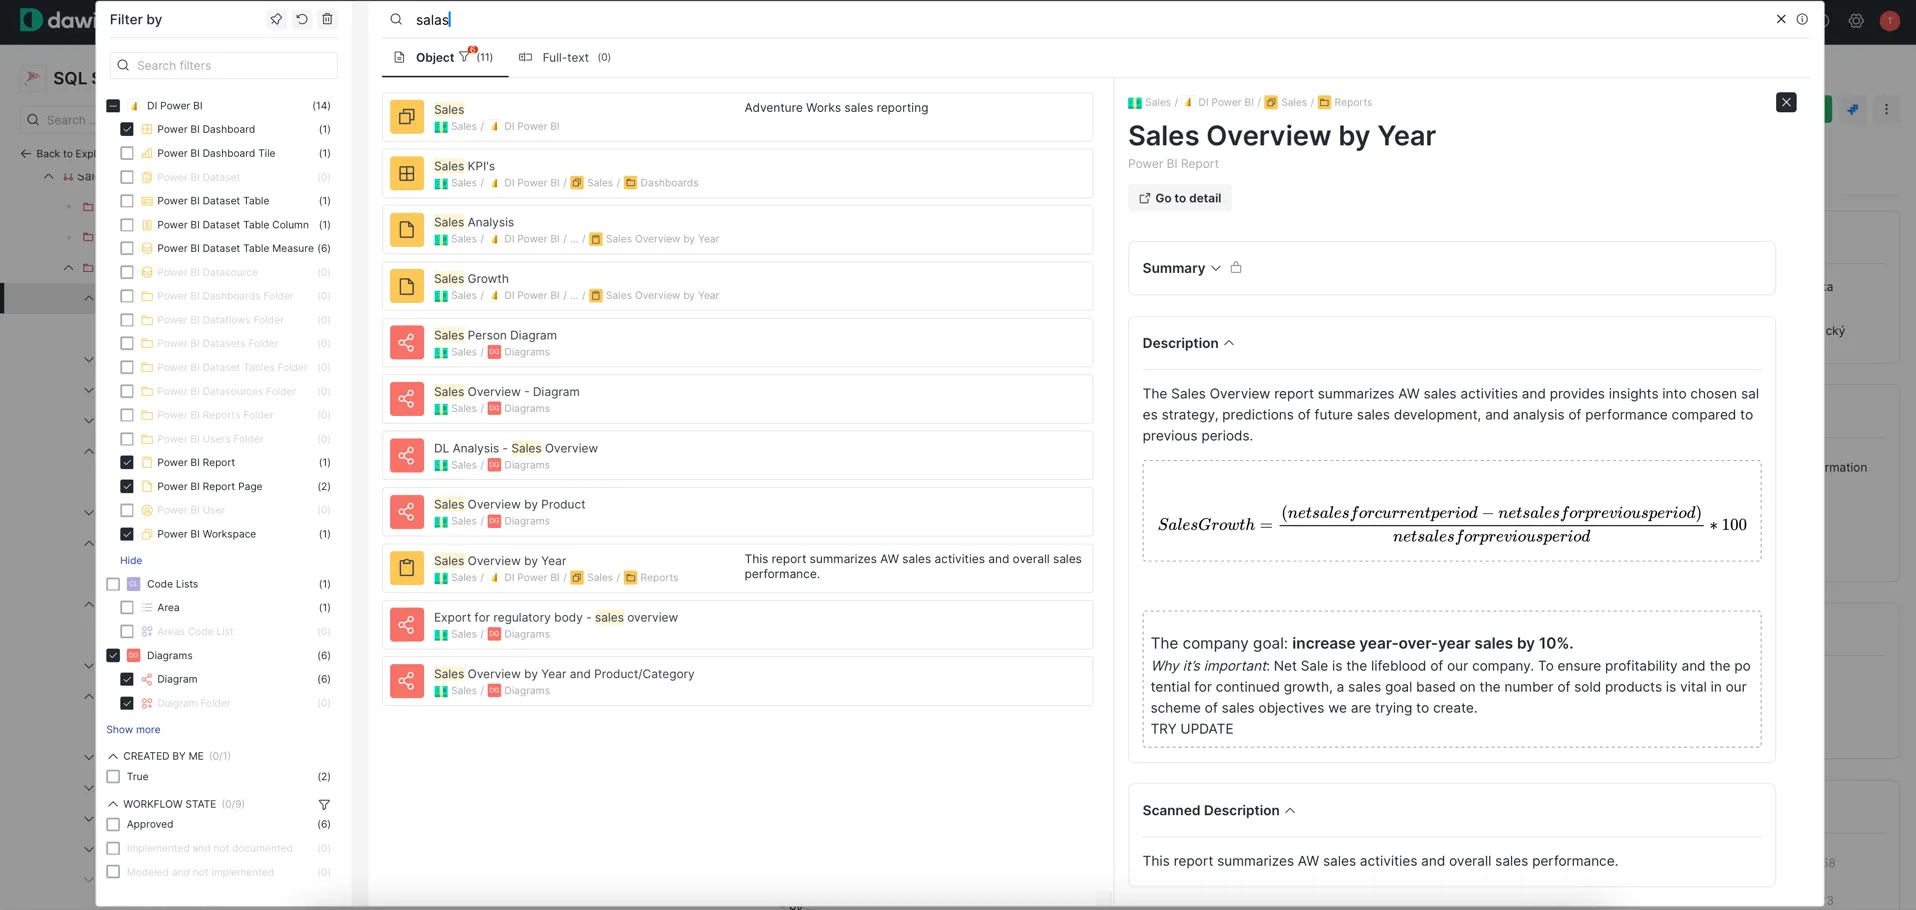
Task: Click the Sales Overview by Year and Product/Category icon
Action: [407, 682]
